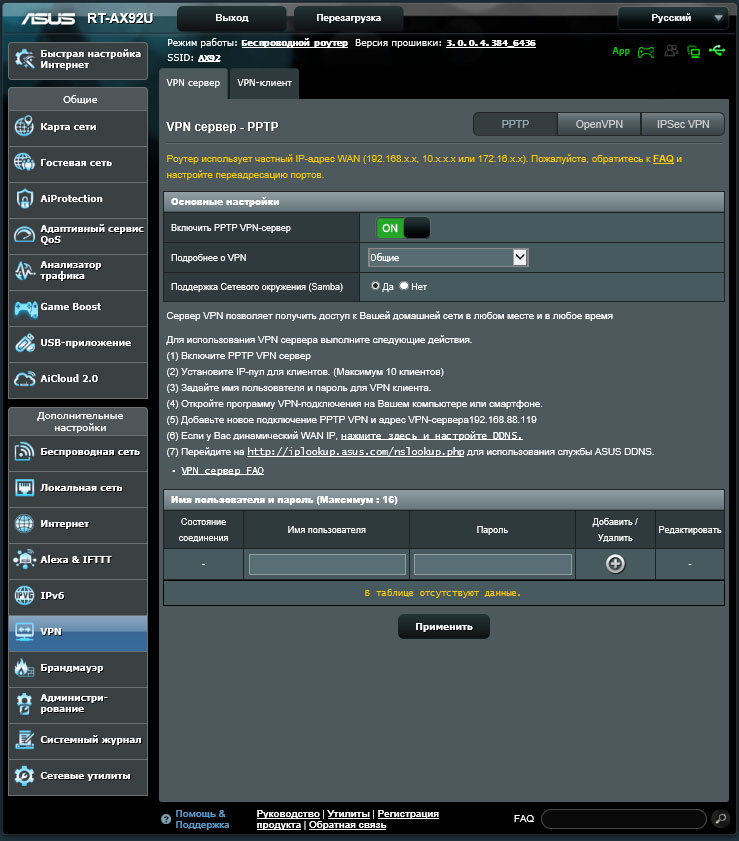
Task: Click the plus icon to add user
Action: (615, 564)
